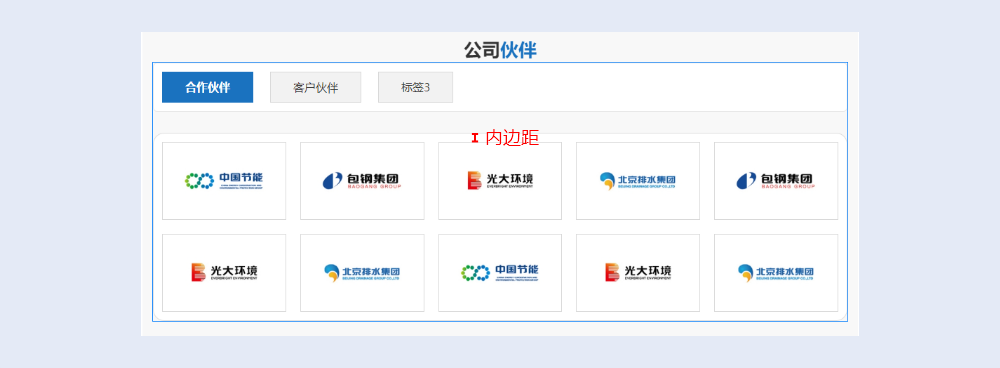
Task: Open the top-row 中国节能 logo card
Action: (224, 181)
